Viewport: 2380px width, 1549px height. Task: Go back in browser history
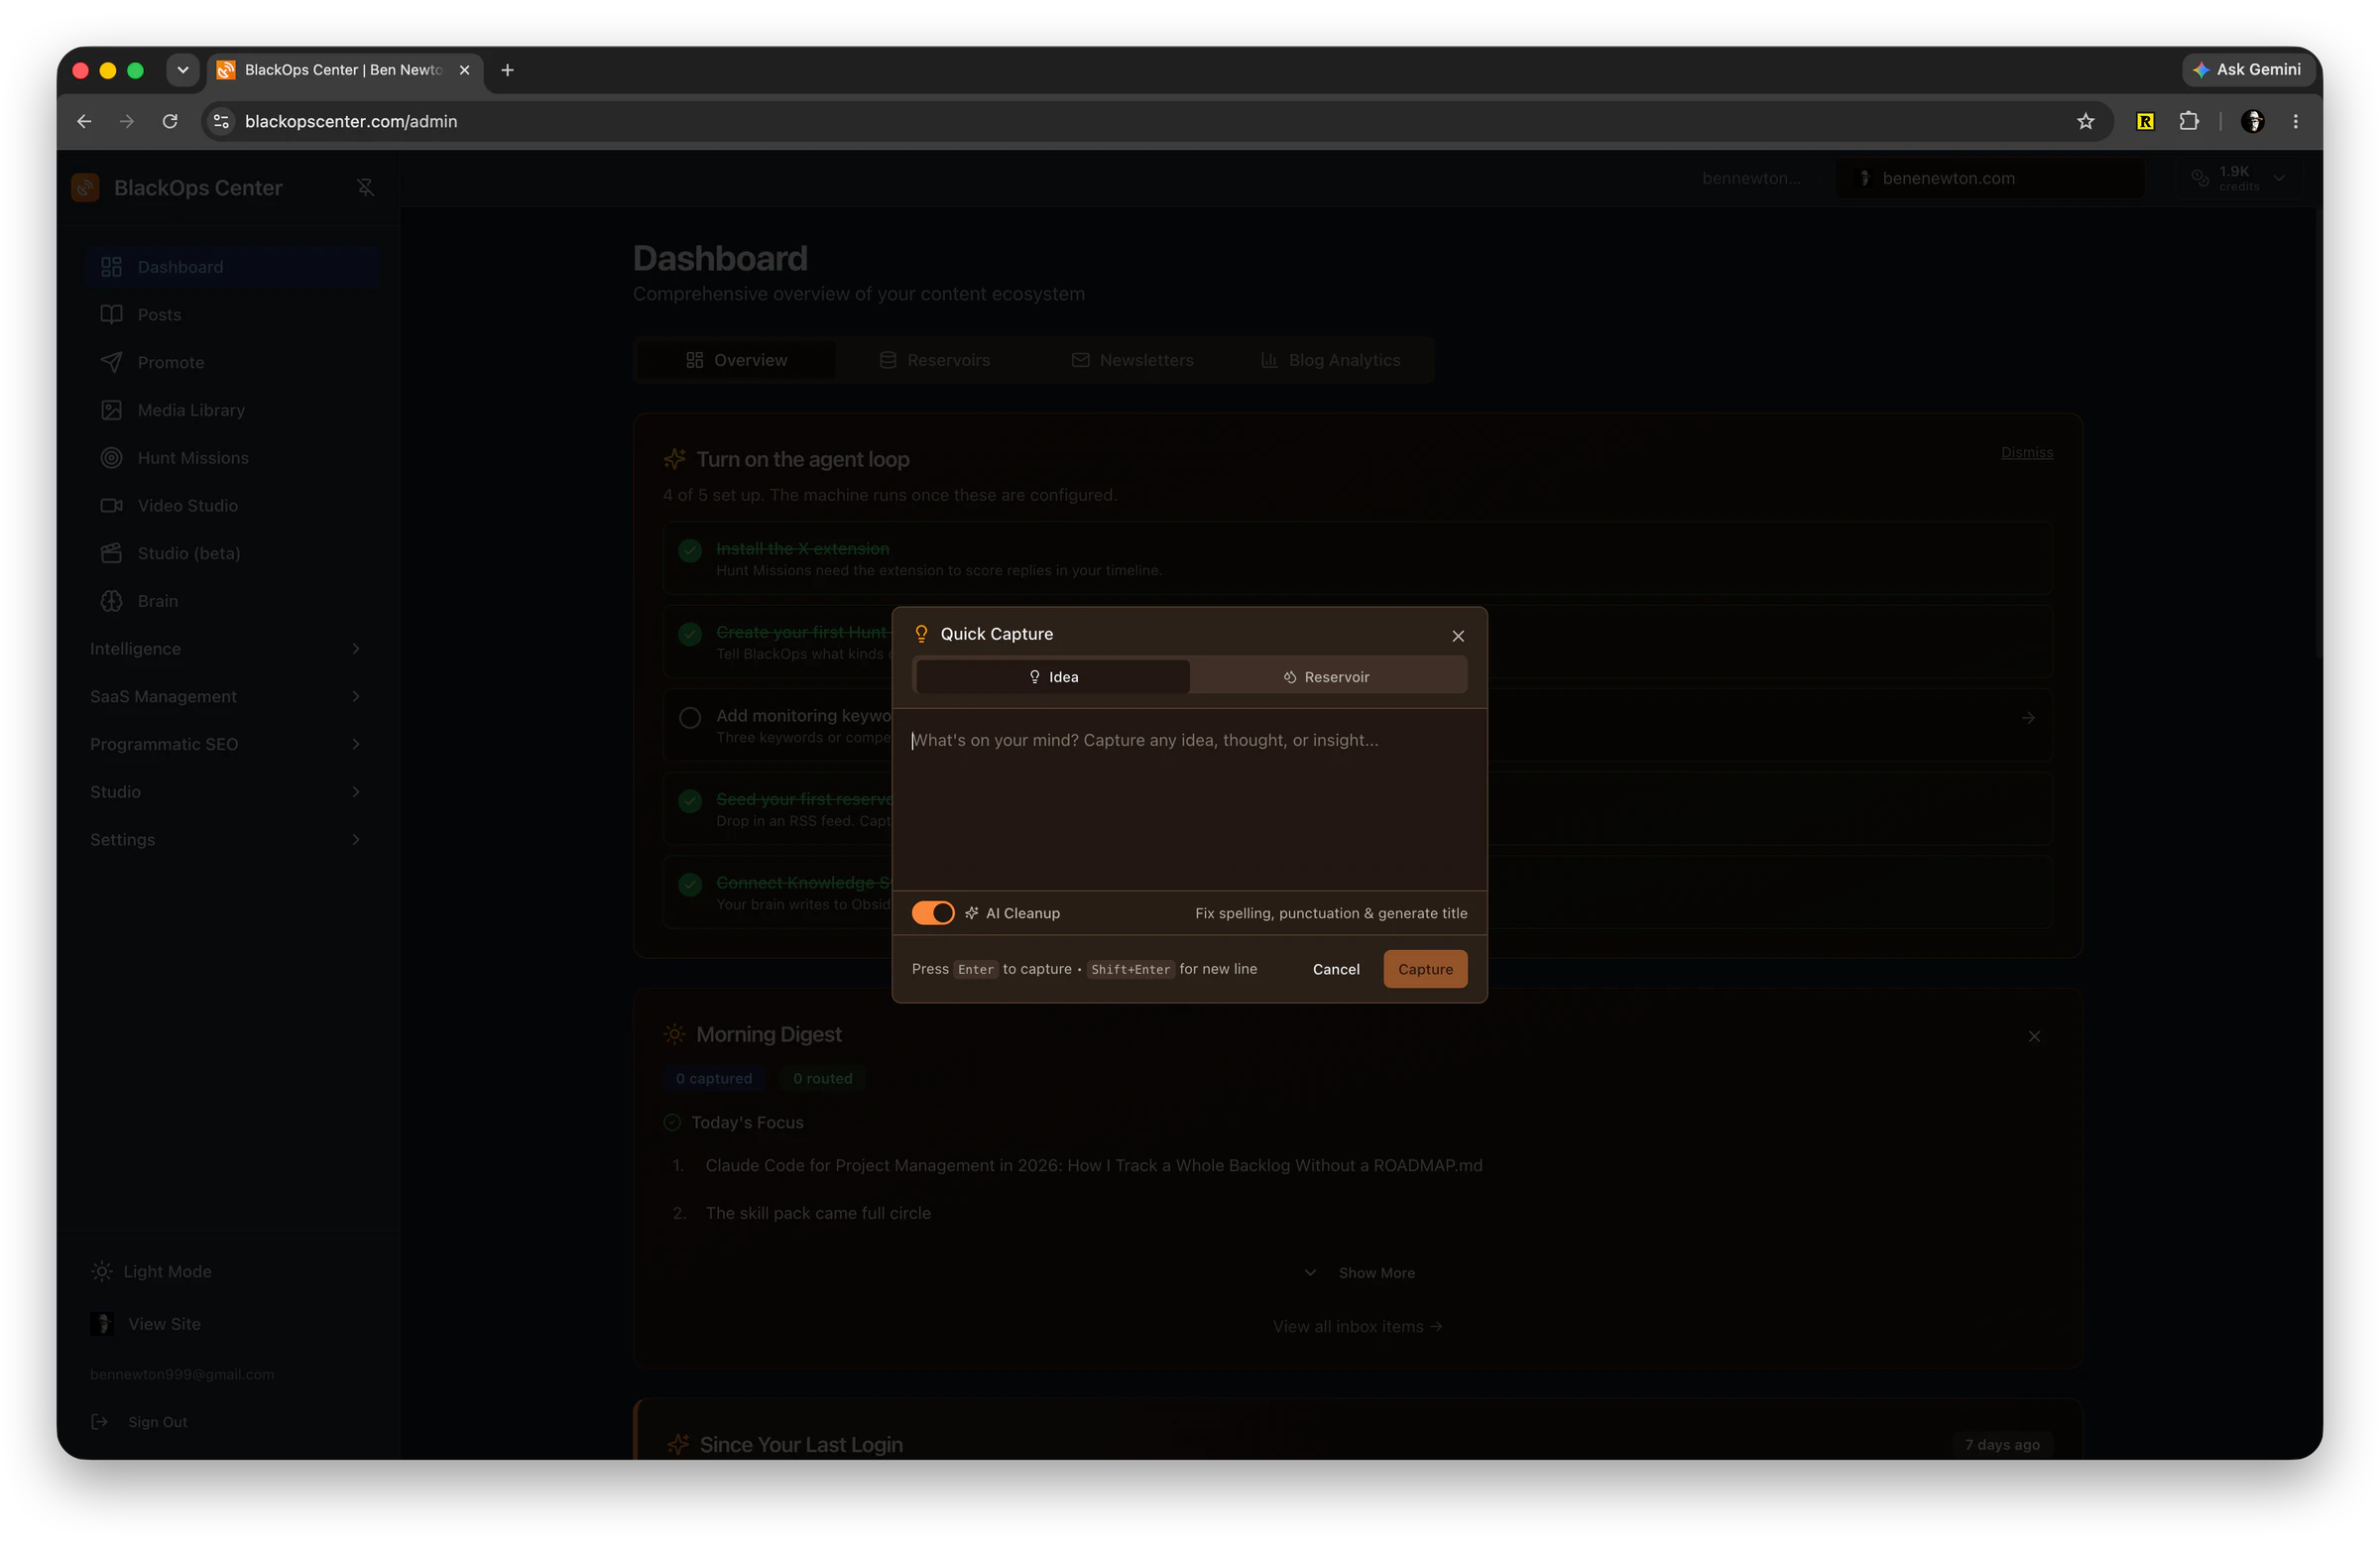pyautogui.click(x=84, y=121)
